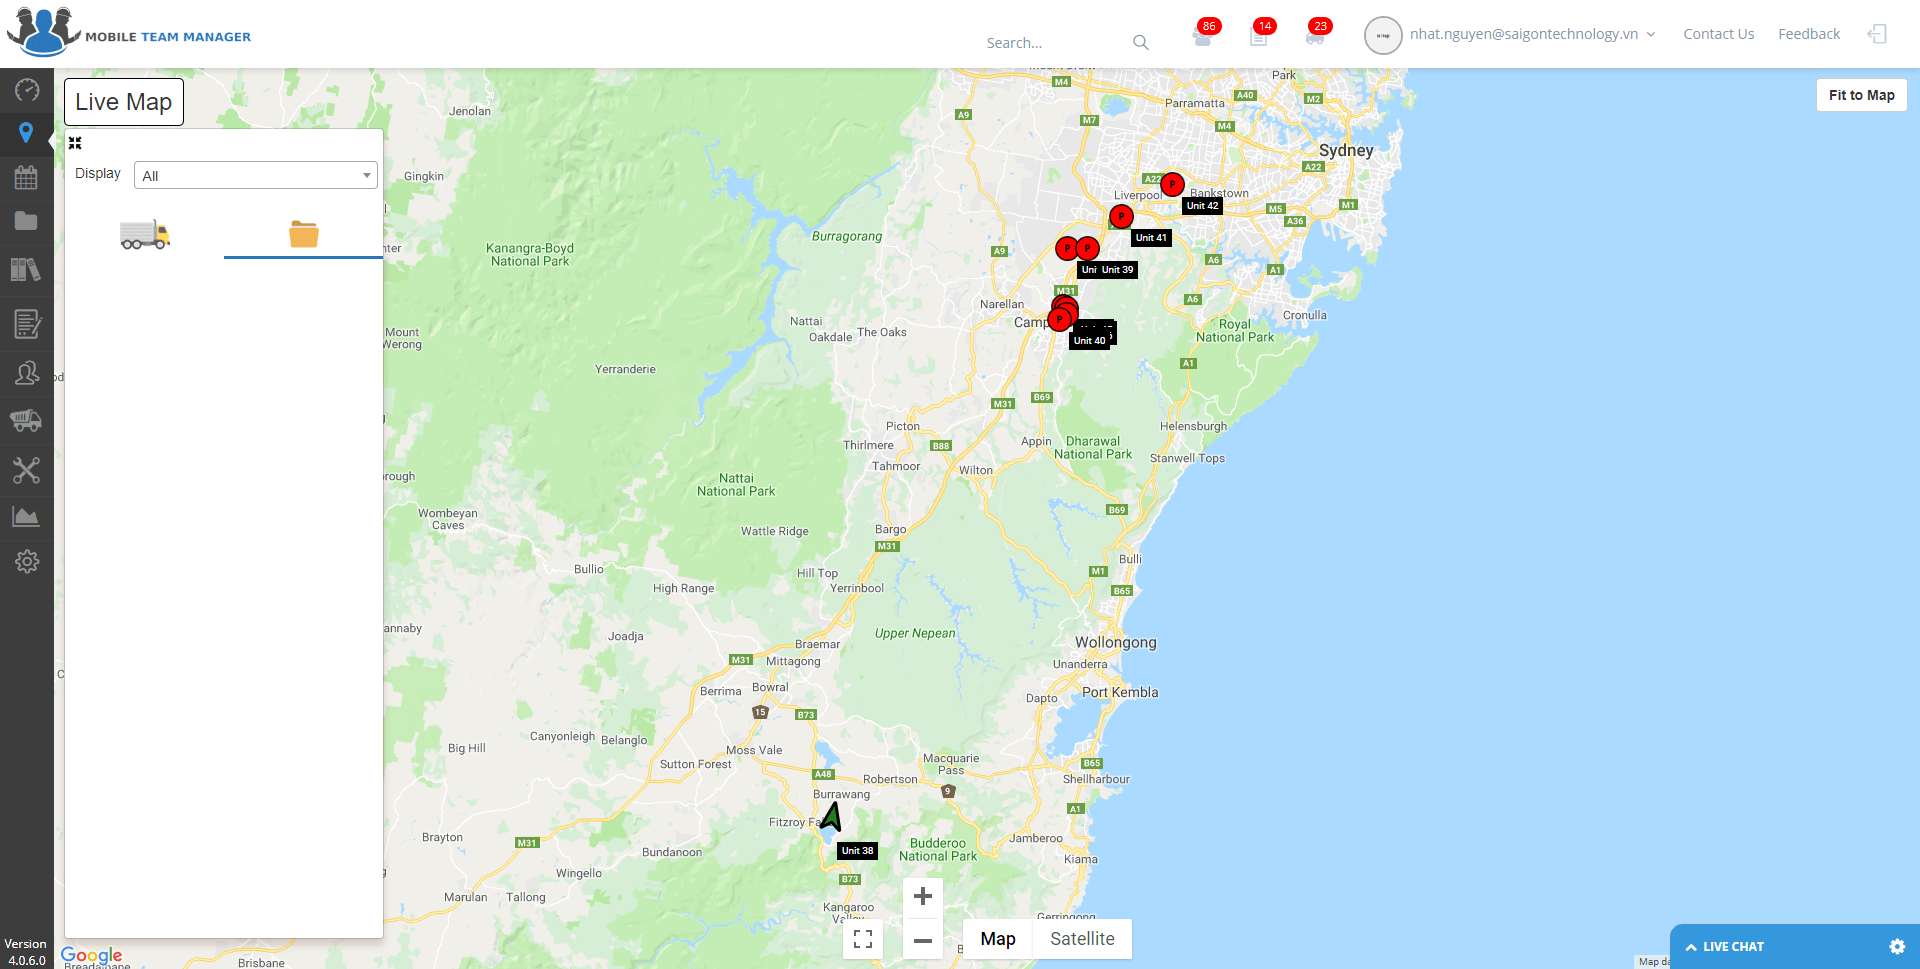Open the Display dropdown set to All

(256, 176)
